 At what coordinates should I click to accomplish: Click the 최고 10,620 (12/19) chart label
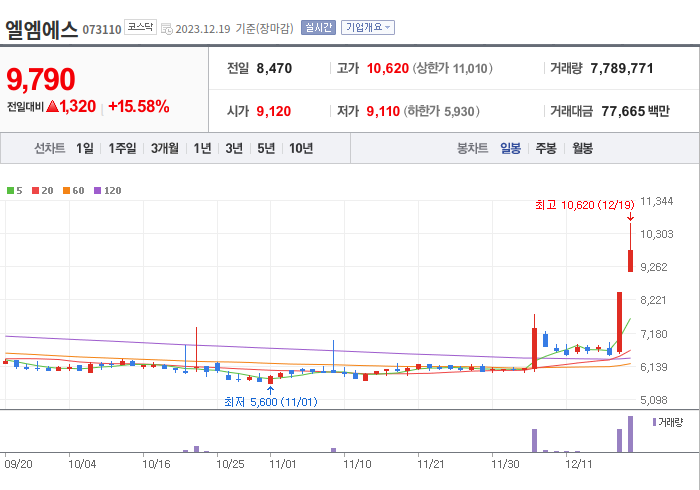(584, 205)
